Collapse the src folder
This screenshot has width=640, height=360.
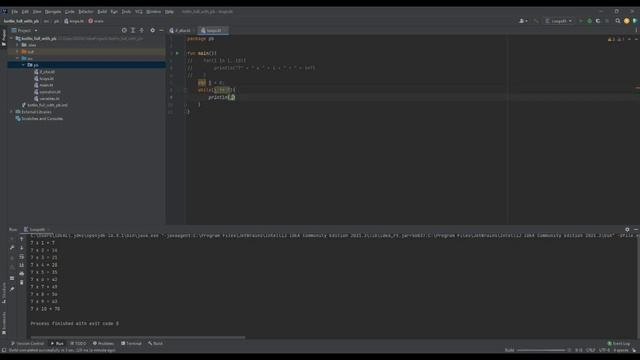pos(18,58)
